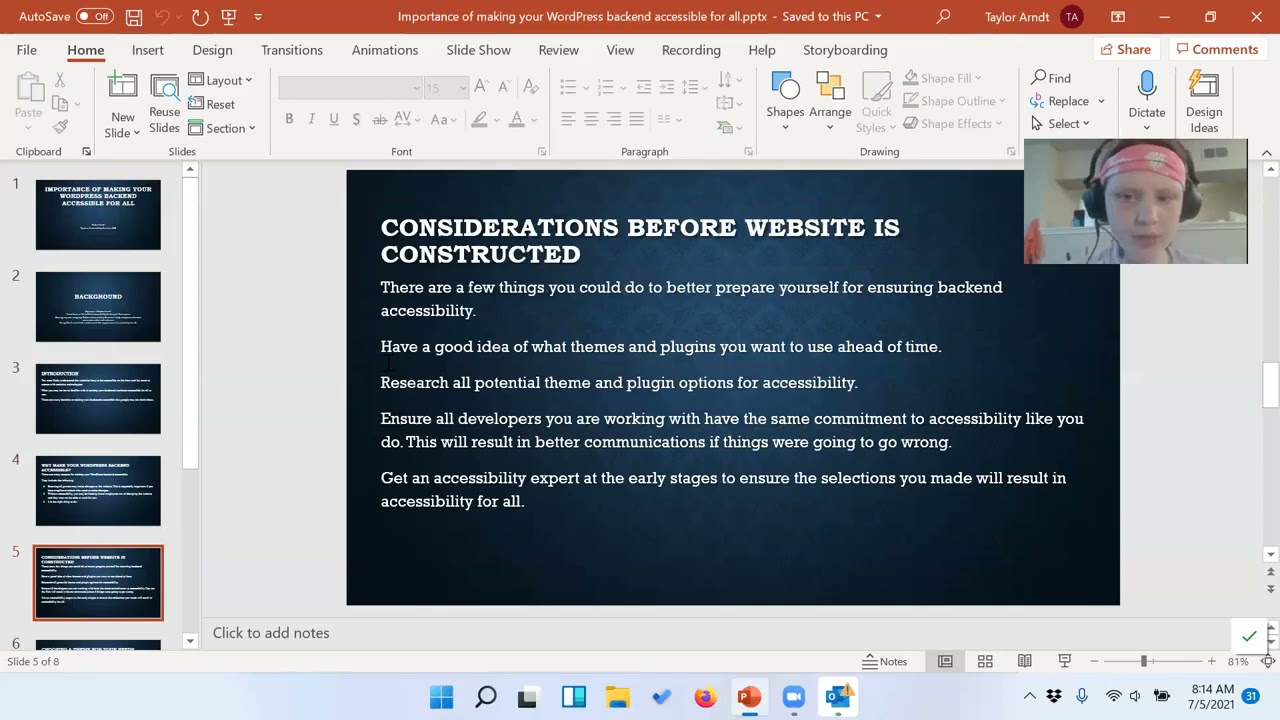This screenshot has width=1280, height=720.
Task: Open Shape Outline dropdown
Action: [x=954, y=101]
